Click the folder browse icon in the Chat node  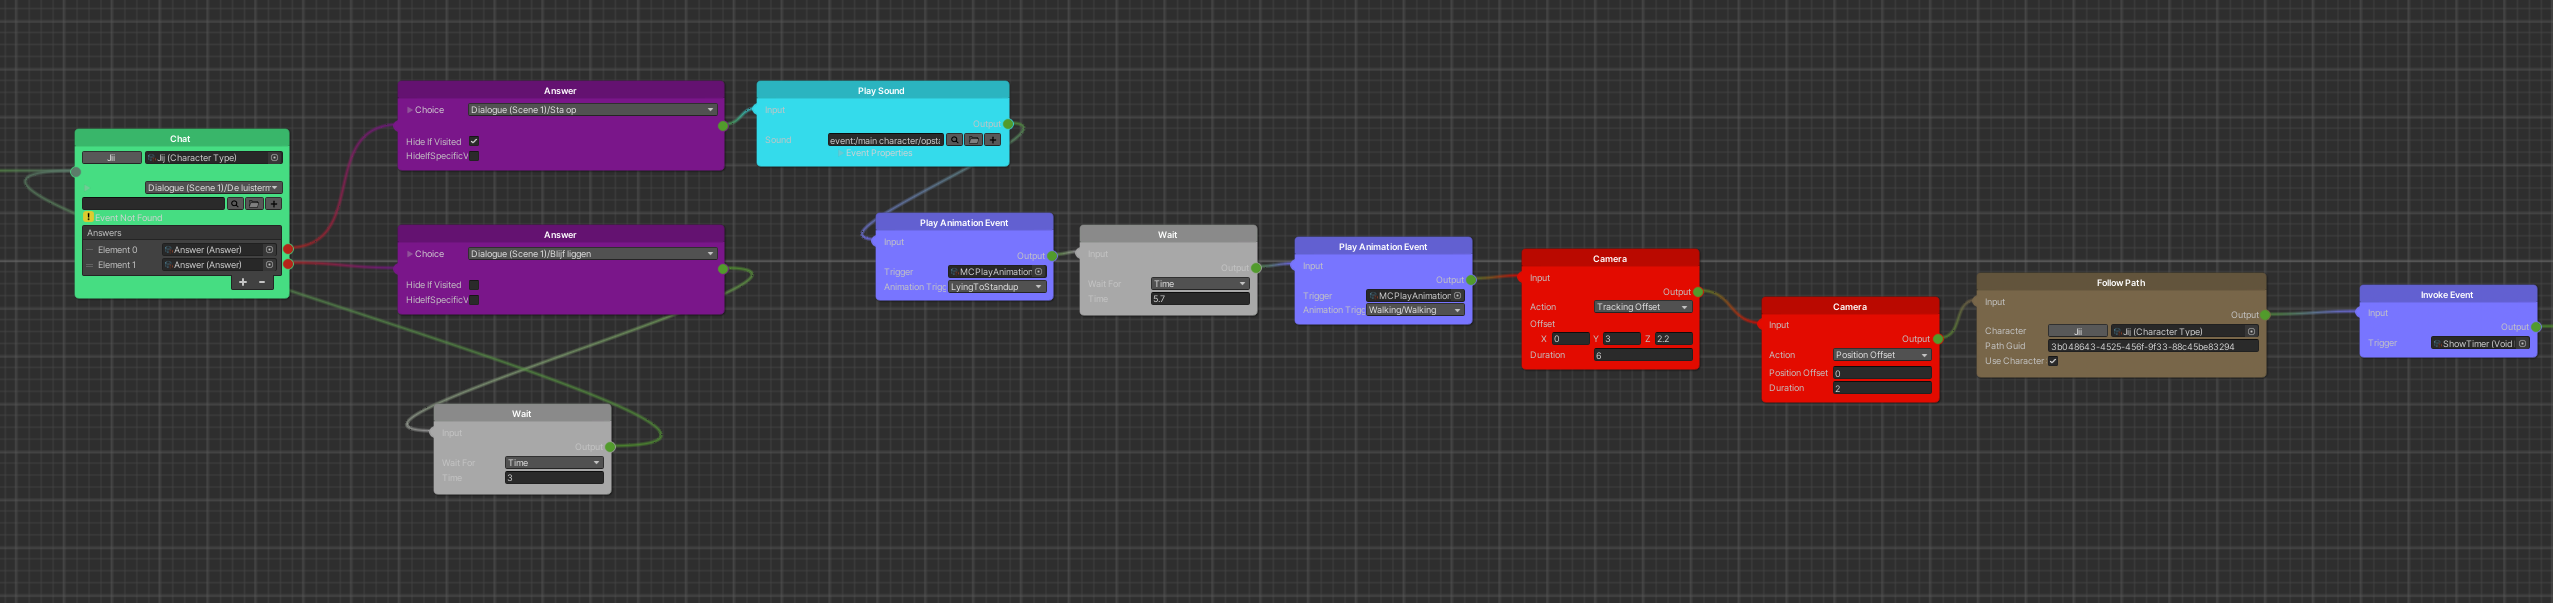pyautogui.click(x=254, y=204)
